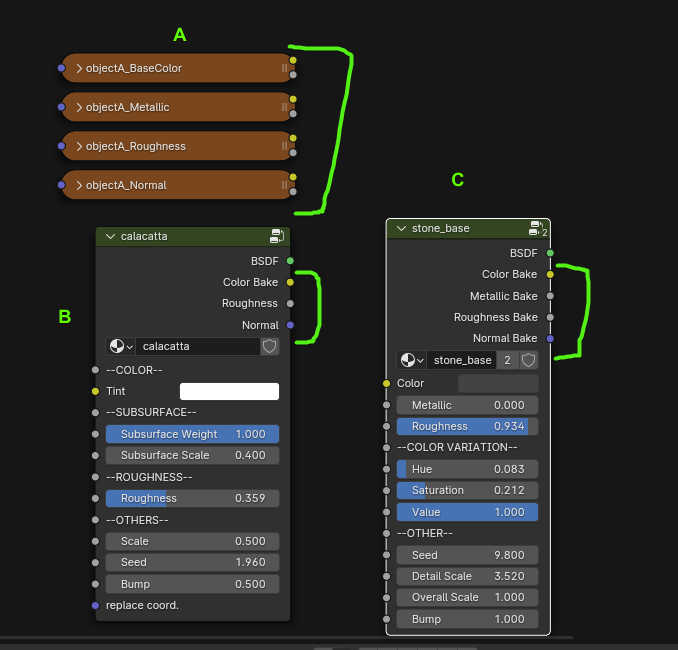This screenshot has height=650, width=678.
Task: Click the calacatta node group icon in its header
Action: 277,236
